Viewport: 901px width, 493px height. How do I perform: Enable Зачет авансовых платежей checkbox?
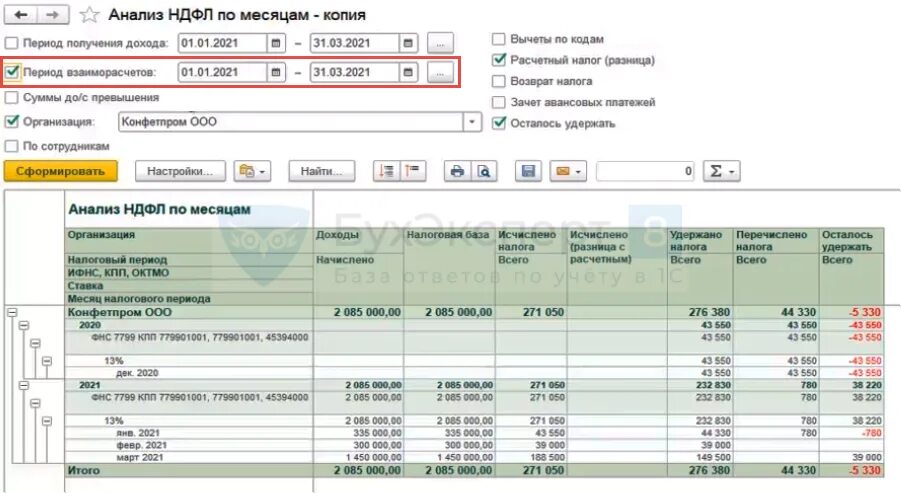pyautogui.click(x=499, y=102)
